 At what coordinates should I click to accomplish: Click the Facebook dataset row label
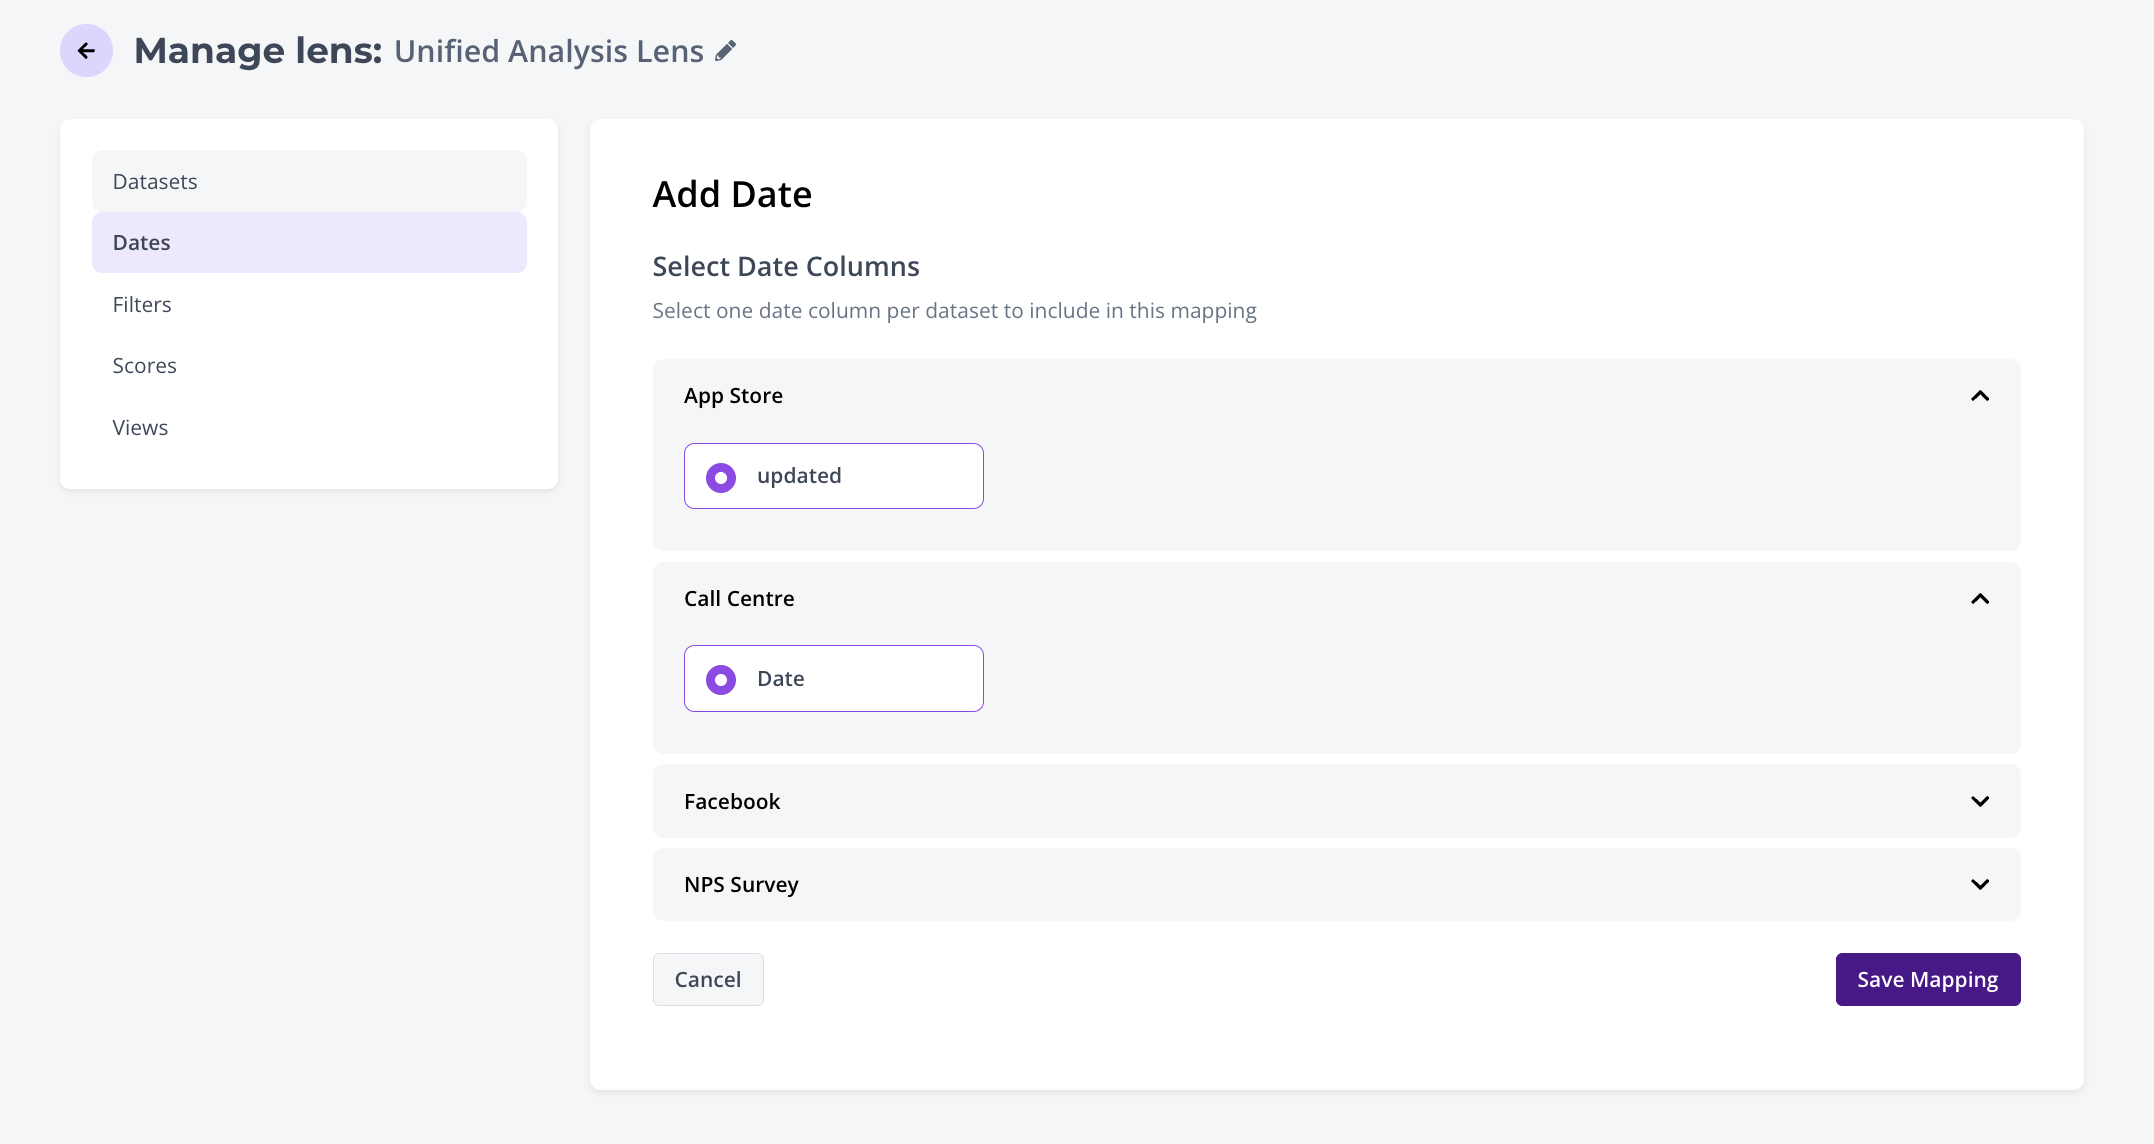[x=732, y=802]
